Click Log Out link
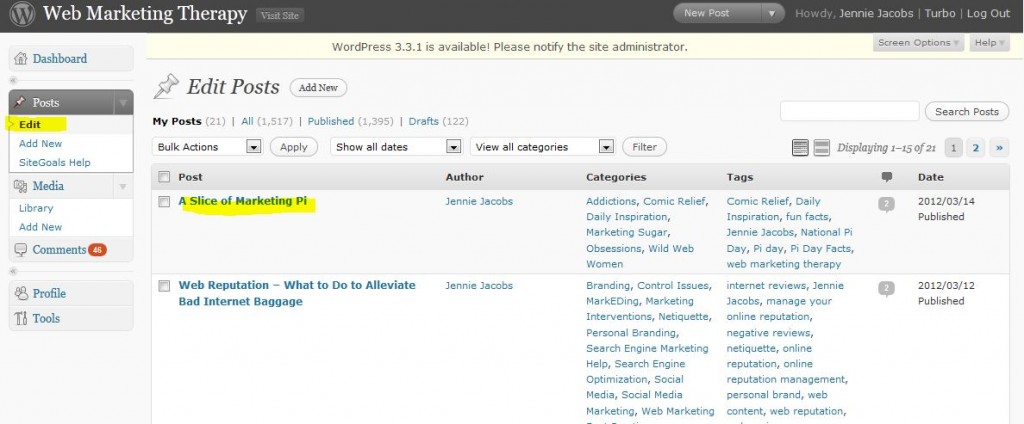 coord(988,13)
